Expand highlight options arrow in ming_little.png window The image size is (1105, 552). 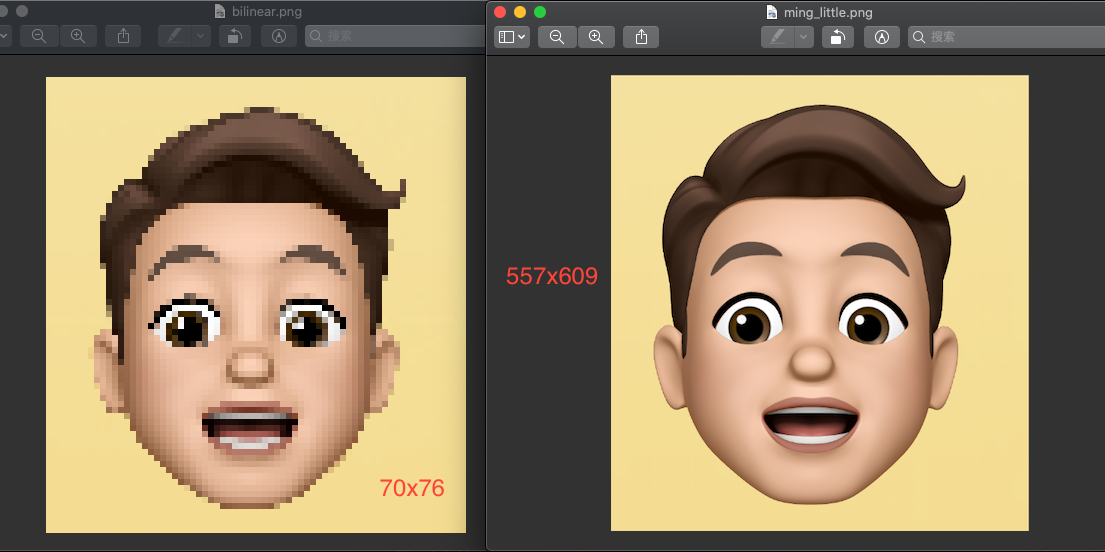pos(804,37)
